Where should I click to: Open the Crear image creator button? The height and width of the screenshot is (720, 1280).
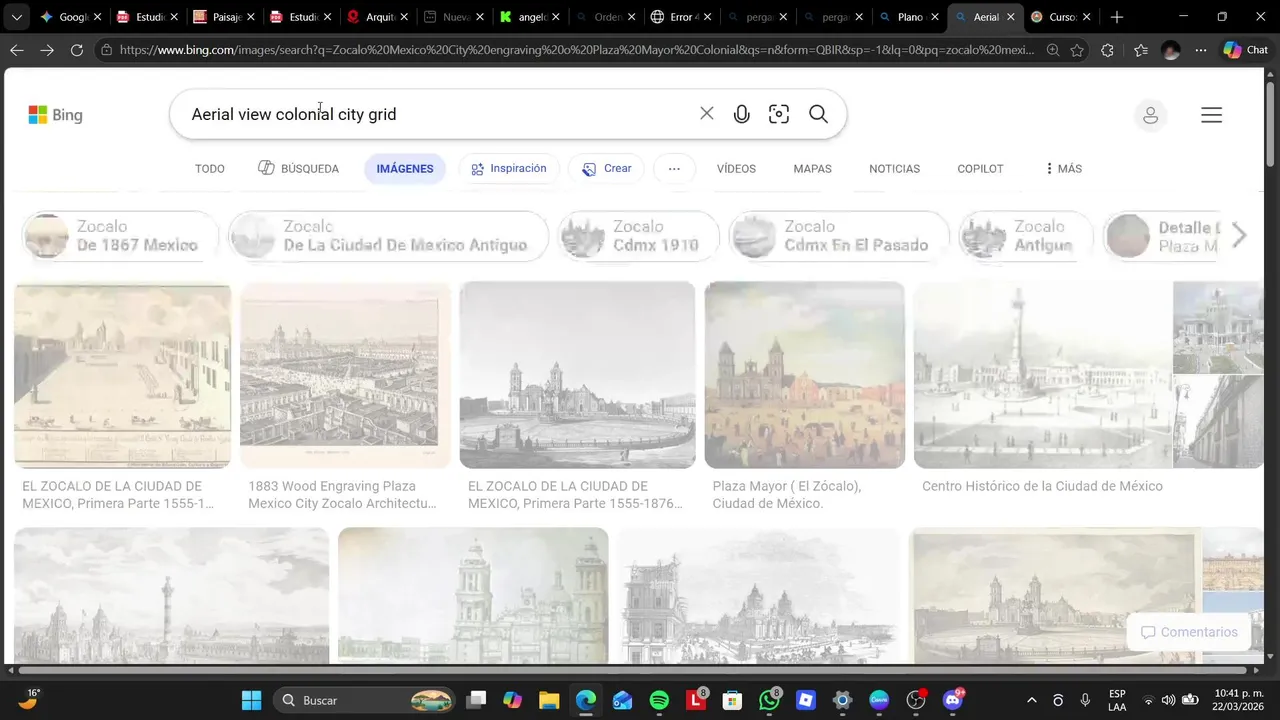(x=607, y=169)
